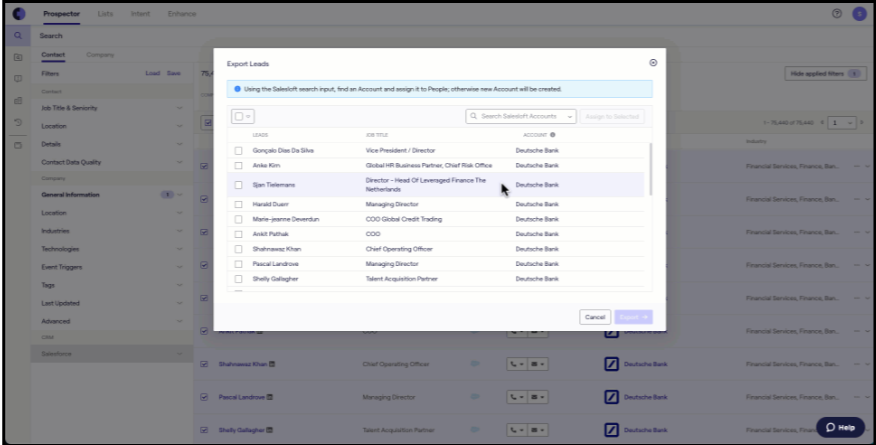
Task: Open the Help chat widget
Action: [x=840, y=427]
